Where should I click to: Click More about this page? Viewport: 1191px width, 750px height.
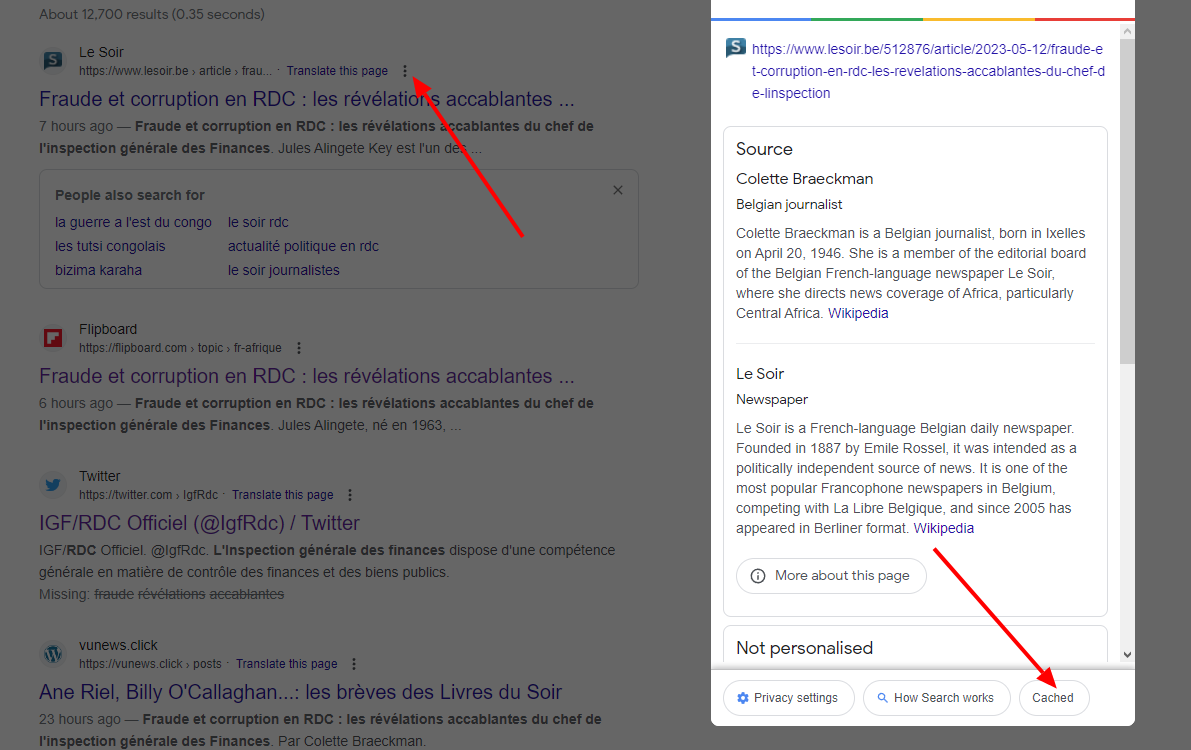[830, 576]
